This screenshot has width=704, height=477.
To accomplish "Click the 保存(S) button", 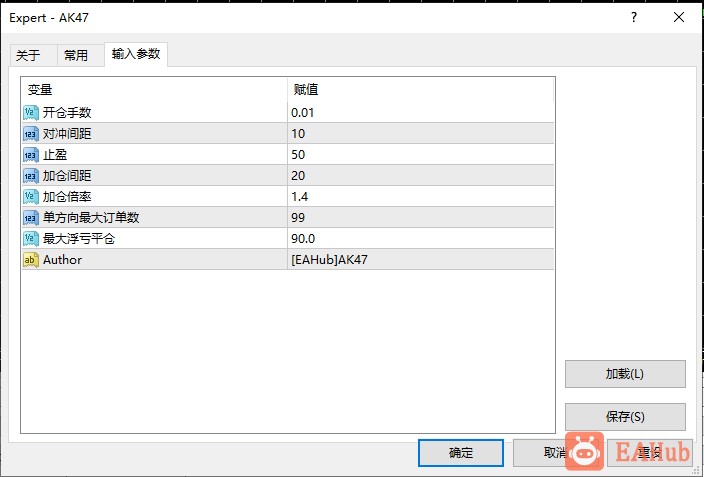I will point(625,417).
